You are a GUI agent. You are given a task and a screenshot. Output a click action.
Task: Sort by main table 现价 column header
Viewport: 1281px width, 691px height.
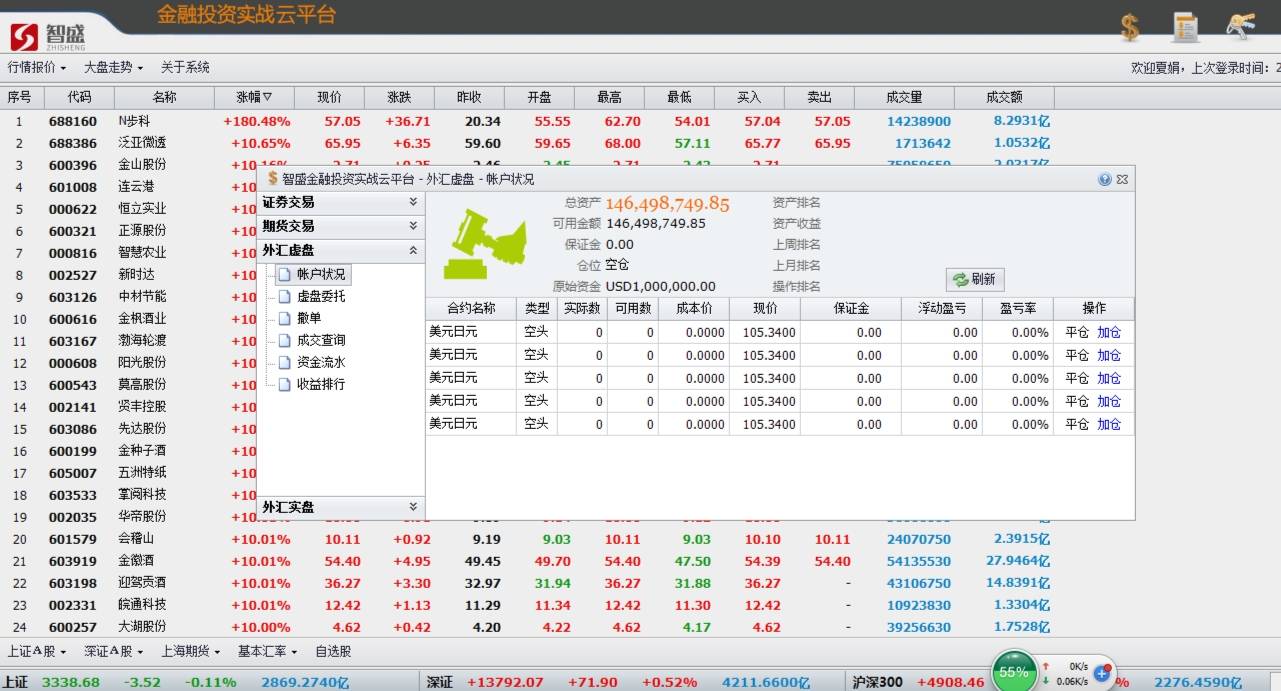329,97
